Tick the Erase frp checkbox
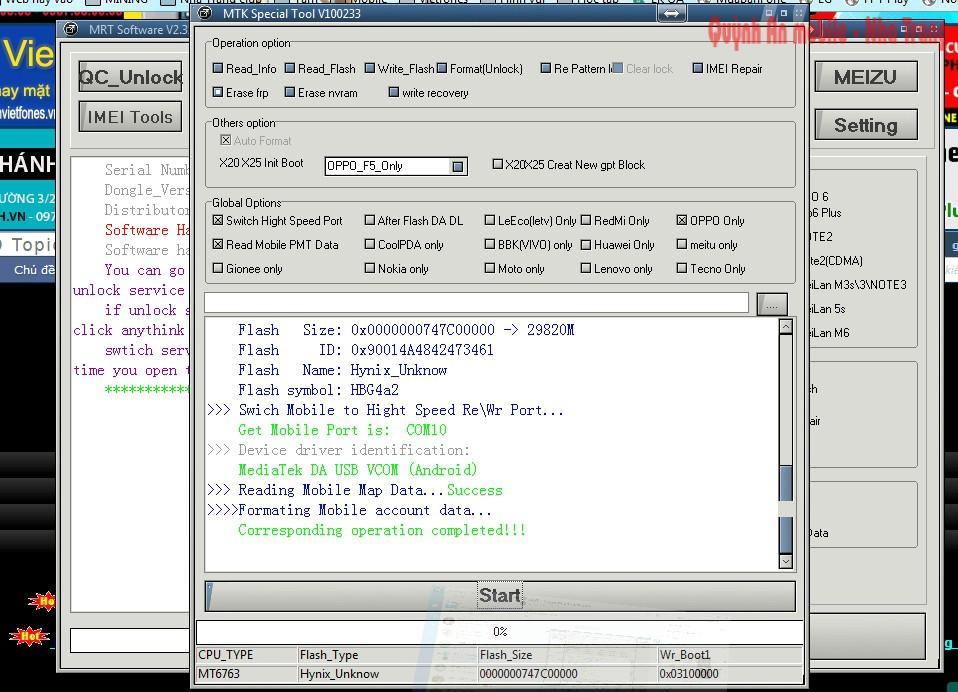This screenshot has width=958, height=692. pyautogui.click(x=218, y=92)
